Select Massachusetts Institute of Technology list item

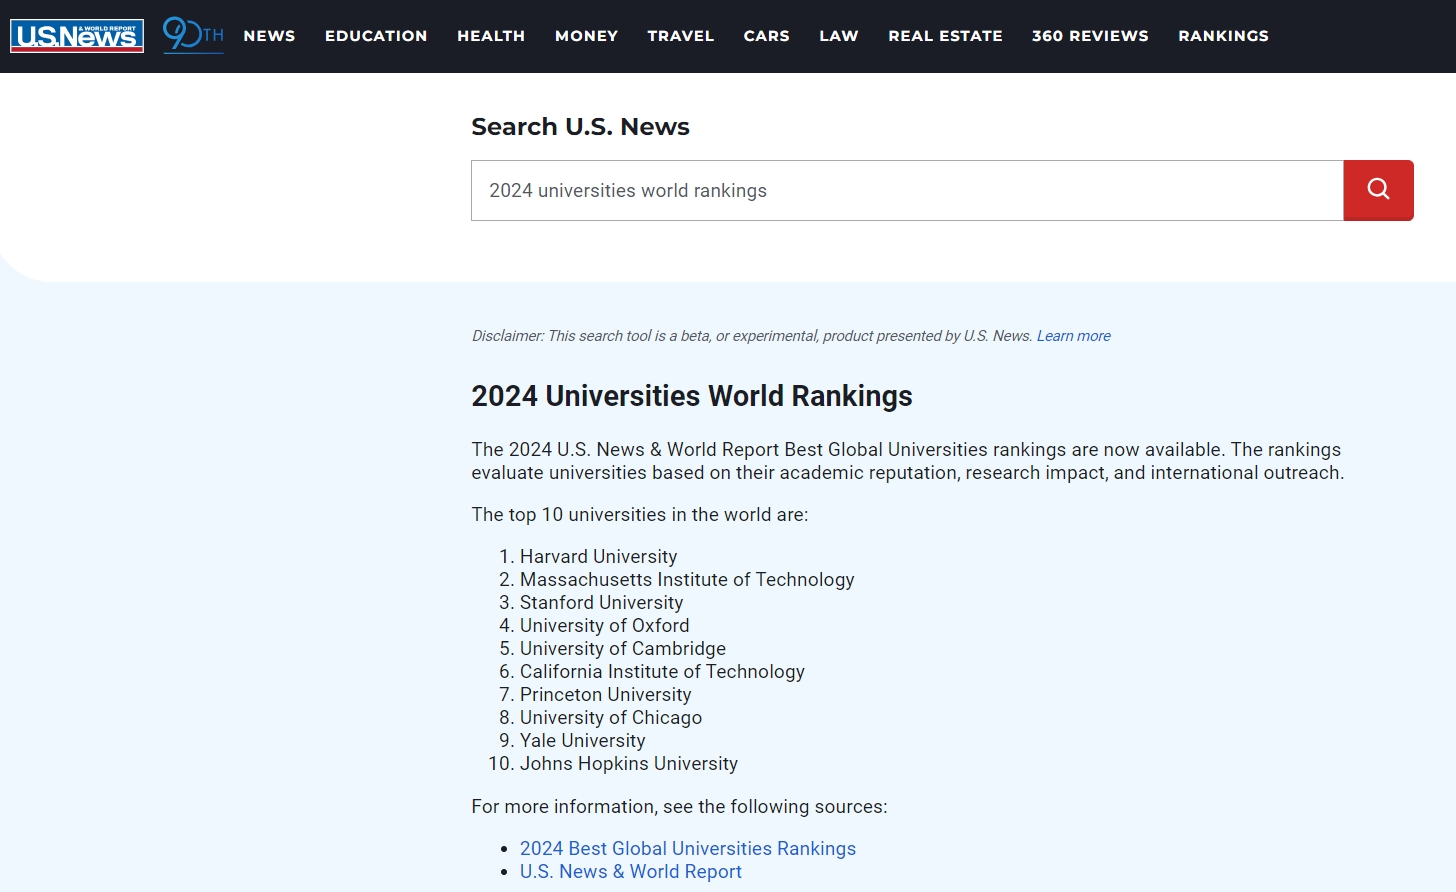[687, 579]
